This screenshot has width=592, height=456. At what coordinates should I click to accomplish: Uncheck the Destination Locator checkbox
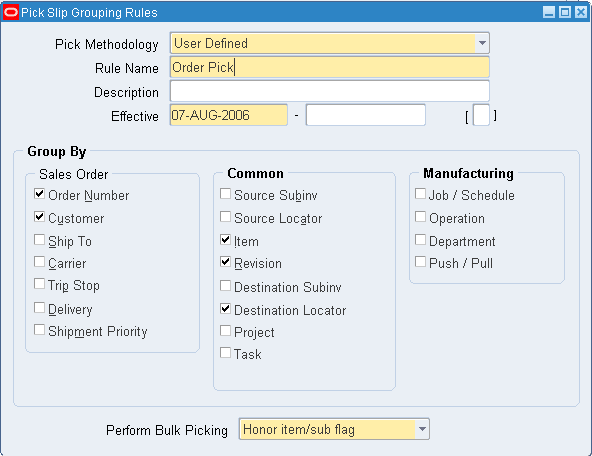225,309
